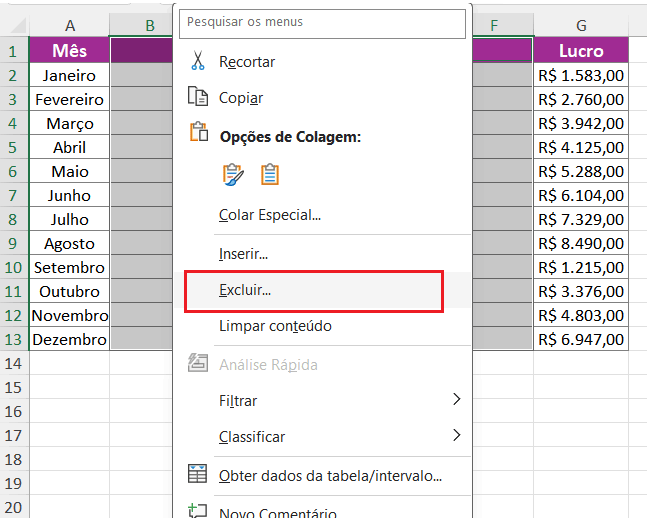Click the Lucro header cell
Viewport: 647px width, 521px height.
581,51
